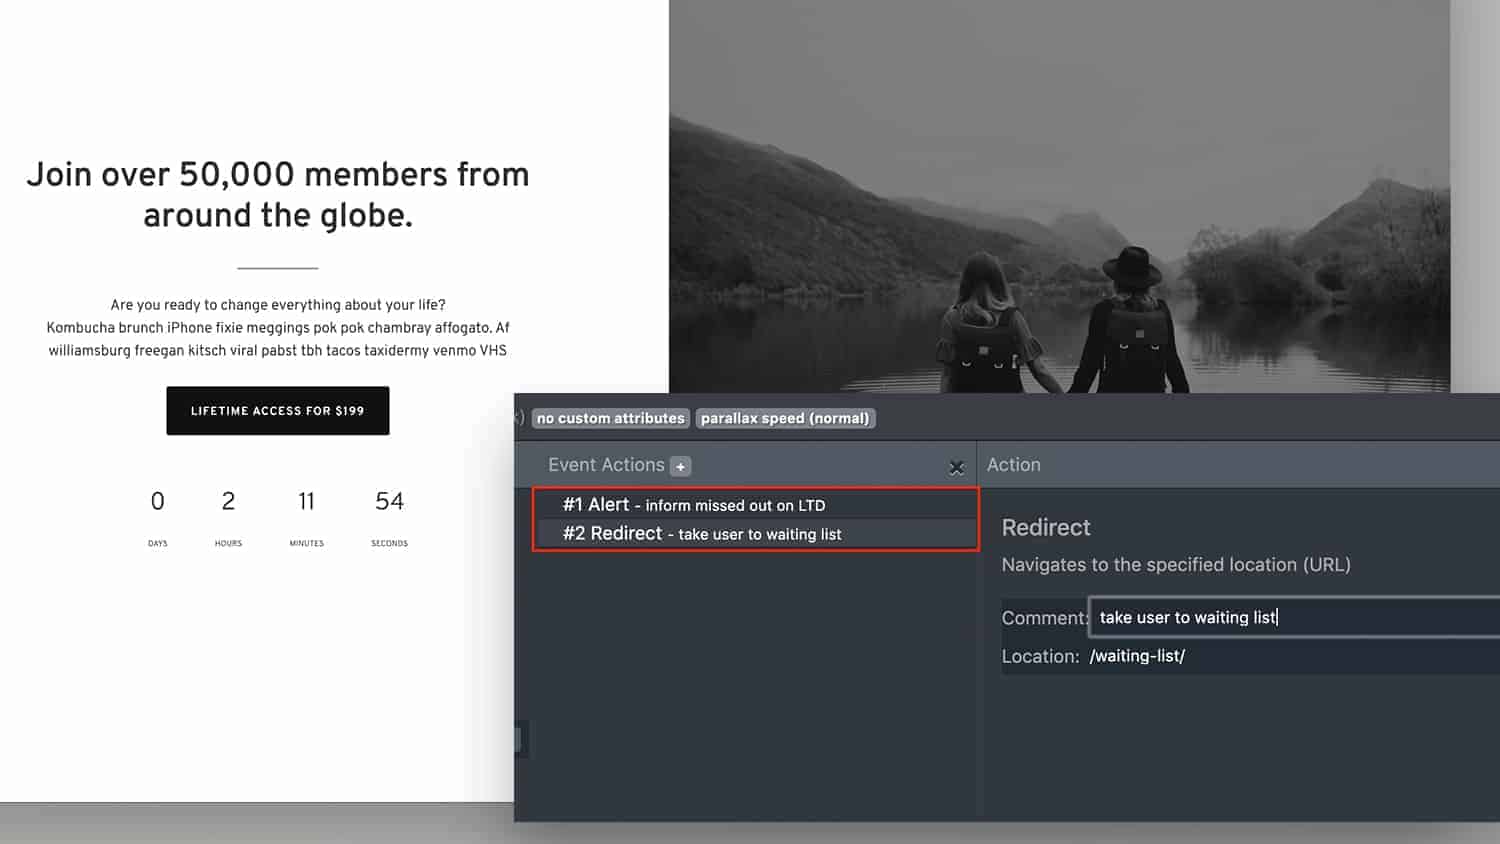
Task: Click the collapsed tab on the panel's left edge
Action: pos(522,739)
